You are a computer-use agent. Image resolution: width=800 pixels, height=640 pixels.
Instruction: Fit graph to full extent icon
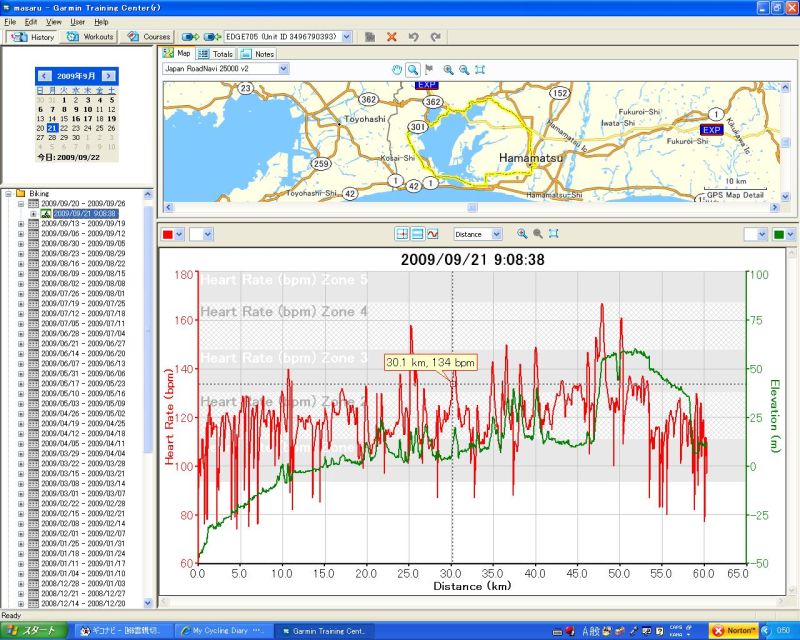pyautogui.click(x=554, y=234)
